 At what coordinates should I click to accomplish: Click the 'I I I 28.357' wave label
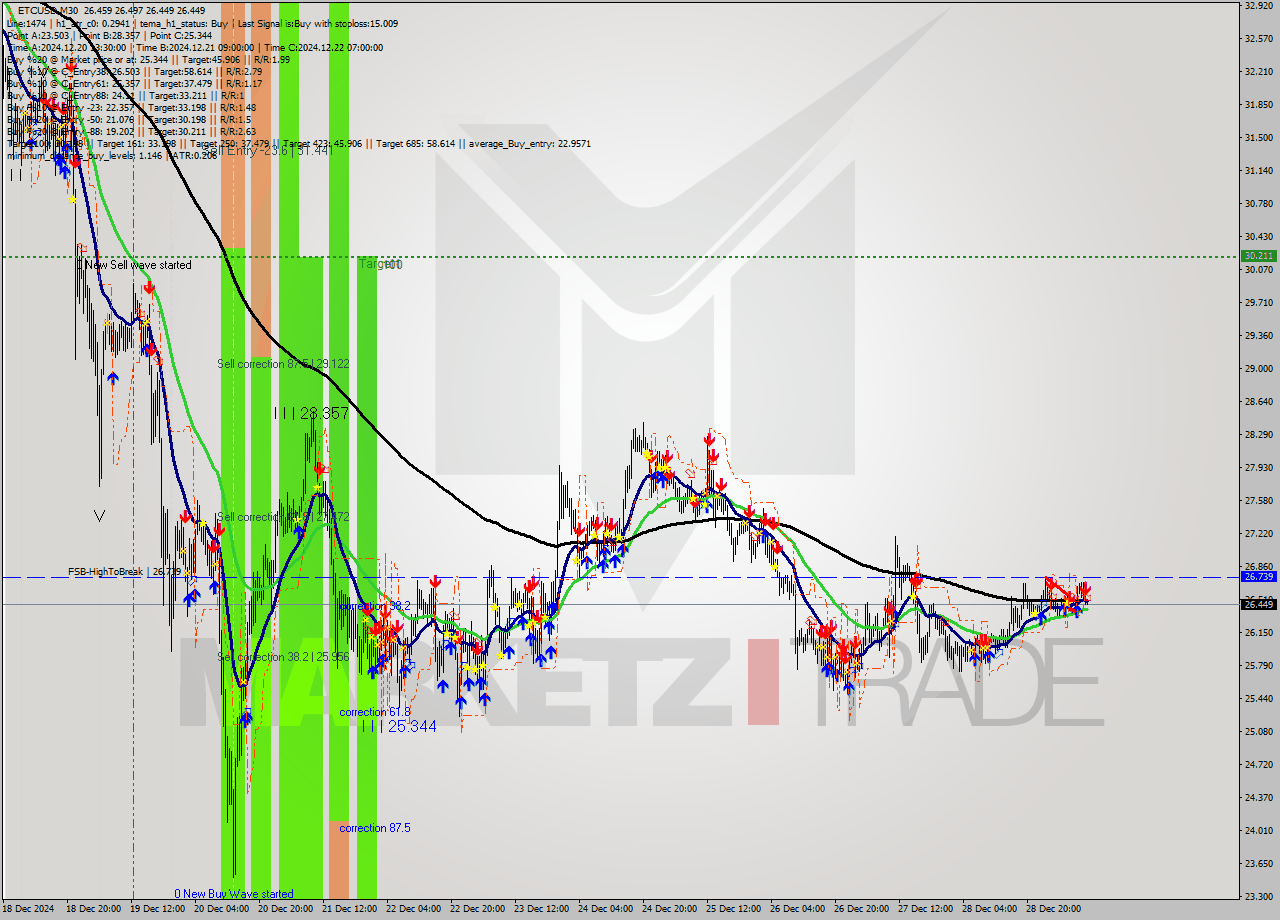click(311, 413)
